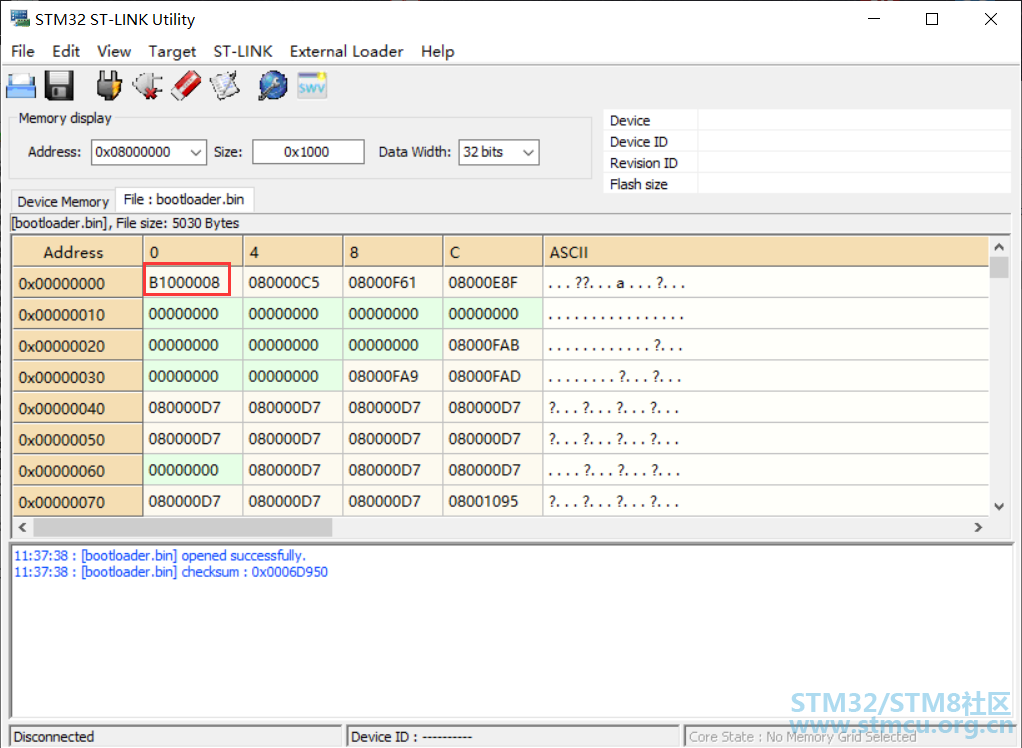Click the vertical scrollbar thumb

(x=999, y=268)
